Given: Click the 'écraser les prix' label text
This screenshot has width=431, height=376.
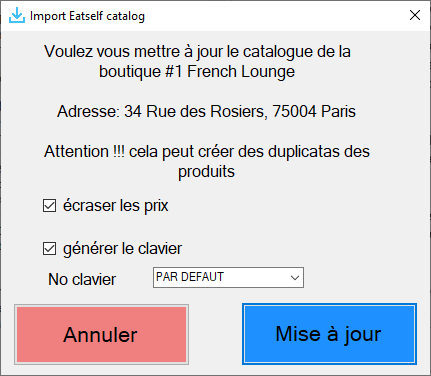Looking at the screenshot, I should [x=116, y=205].
